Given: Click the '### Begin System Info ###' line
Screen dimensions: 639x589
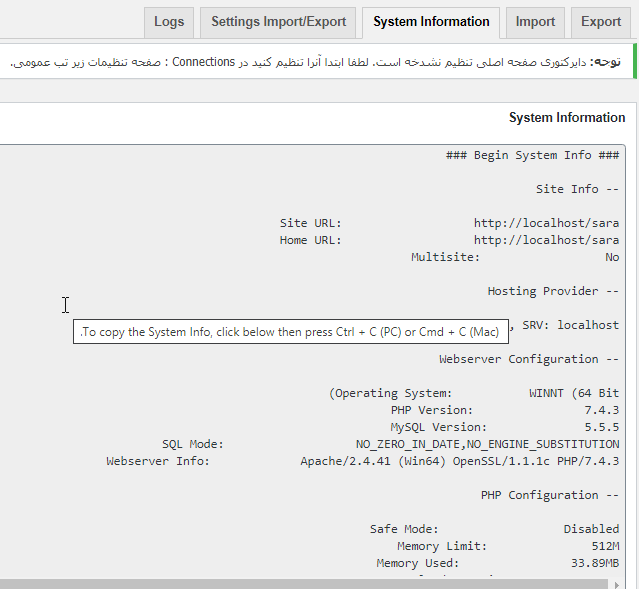Looking at the screenshot, I should coord(532,155).
